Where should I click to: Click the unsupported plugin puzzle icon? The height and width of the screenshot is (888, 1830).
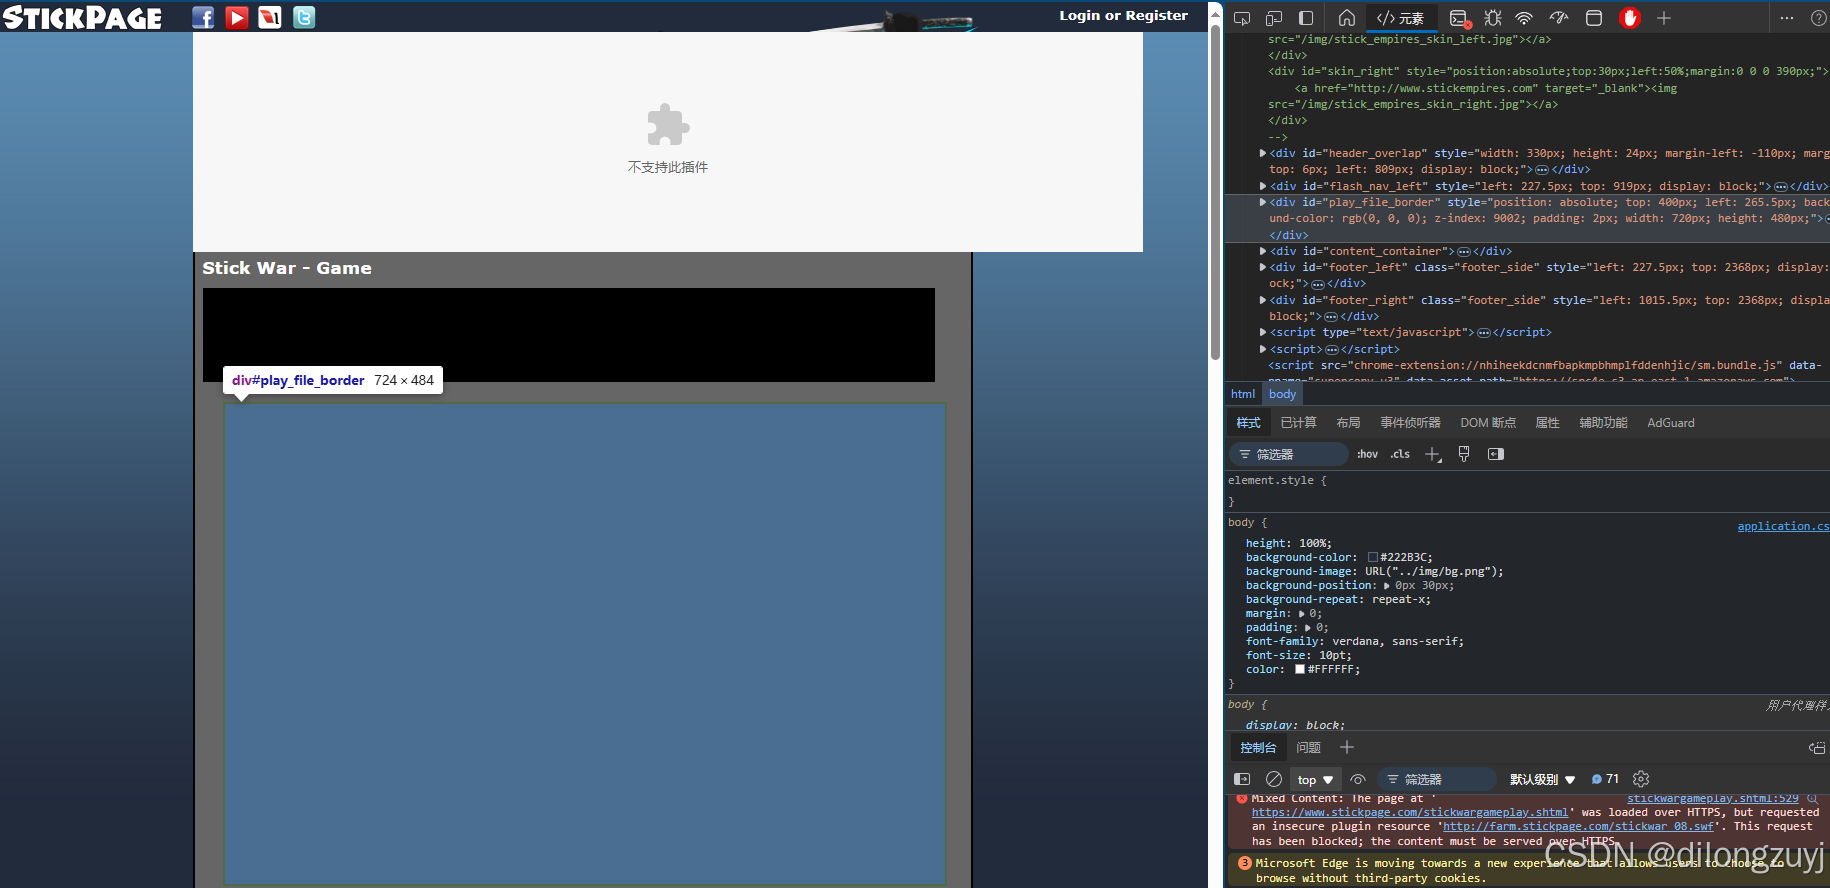pyautogui.click(x=668, y=125)
